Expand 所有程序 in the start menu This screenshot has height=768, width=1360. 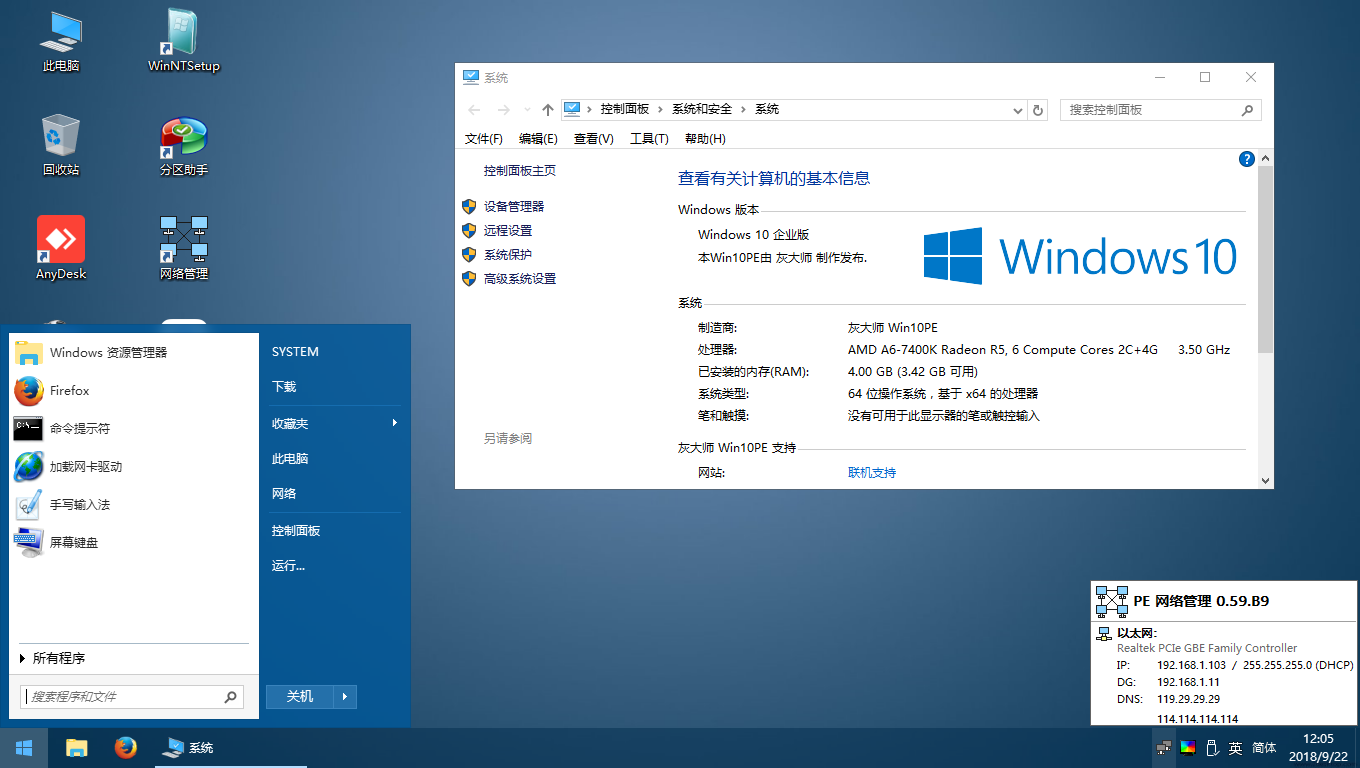(134, 658)
